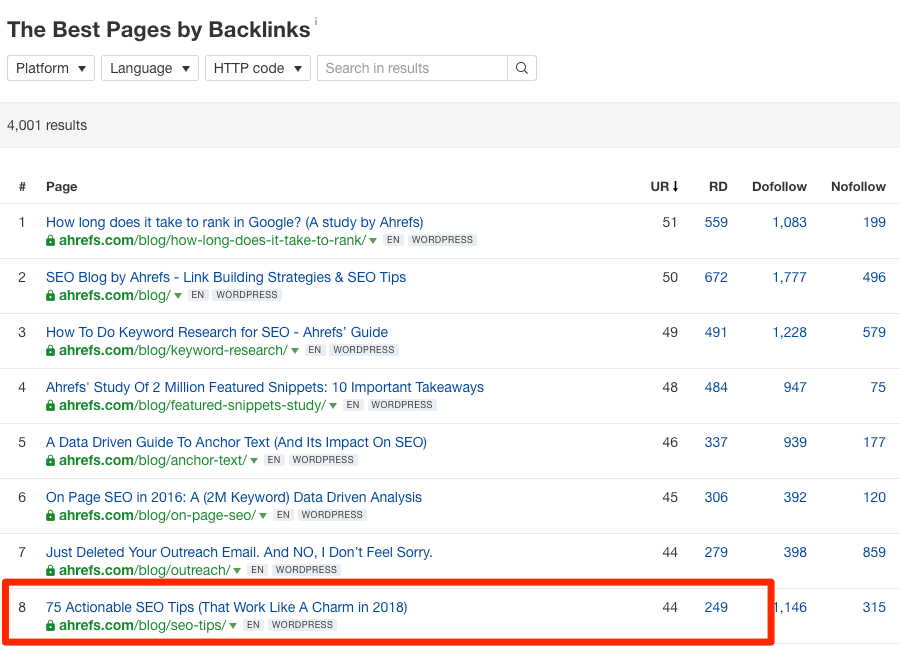Click the lock icon on the anchor-text row

50,459
